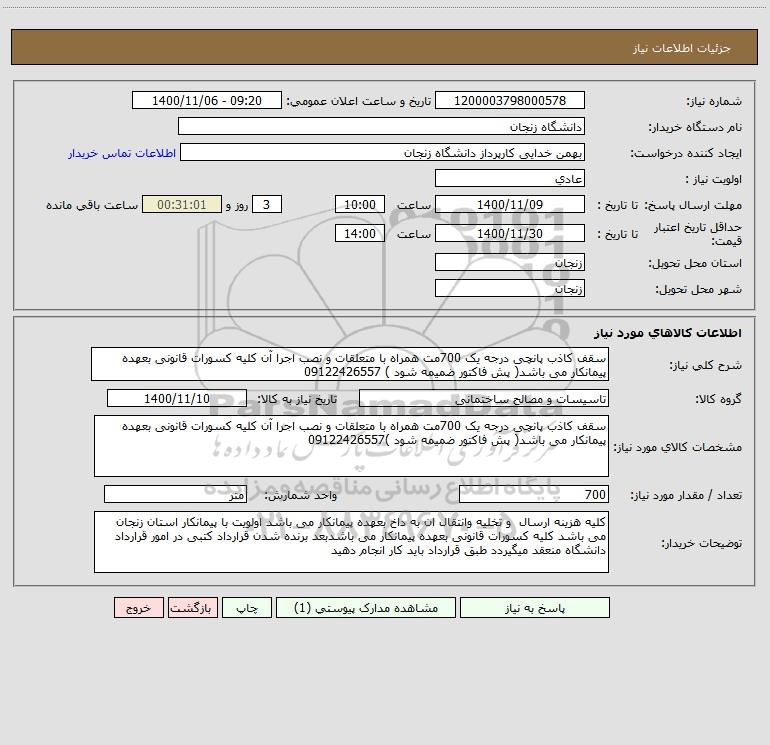Screen dimensions: 770x745
Task: Click the توضیحات خریدار label
Action: pyautogui.click(x=702, y=543)
